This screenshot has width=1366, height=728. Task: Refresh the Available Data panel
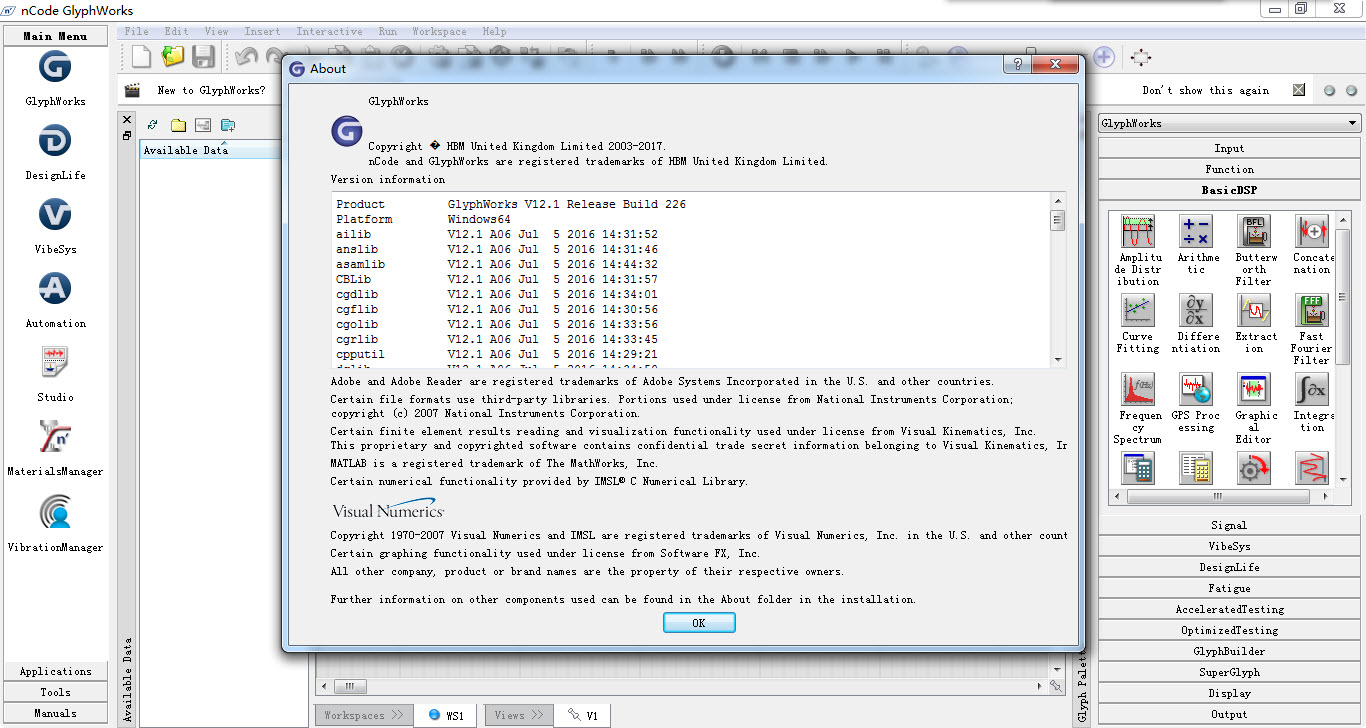[x=152, y=125]
